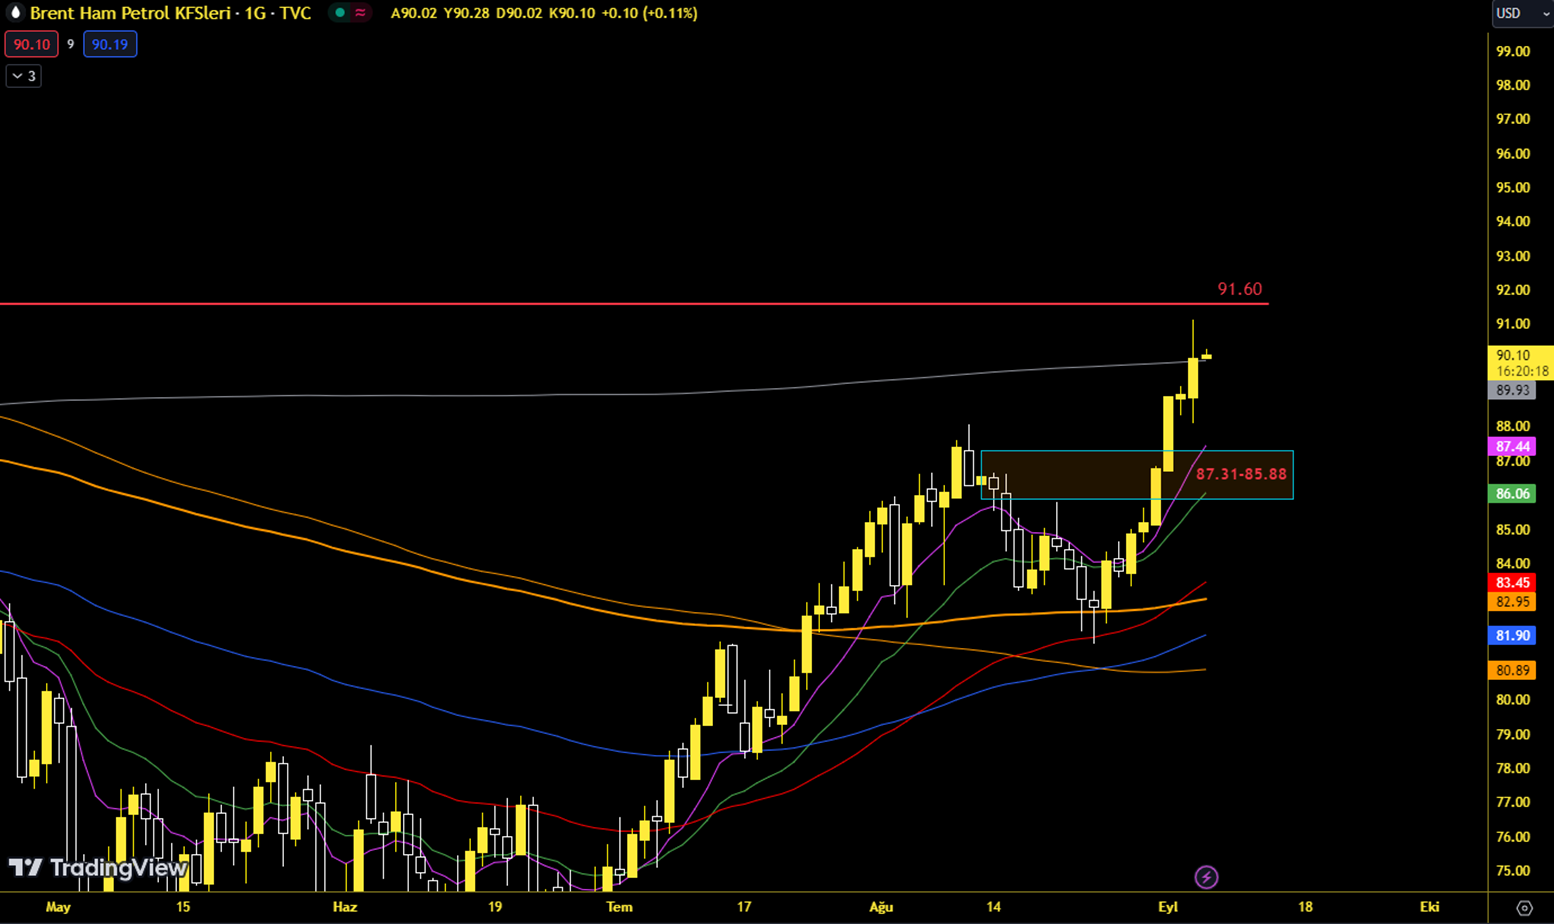Click the 87.31-85.88 zone text label
Screen dimensions: 1554x924
(1241, 474)
